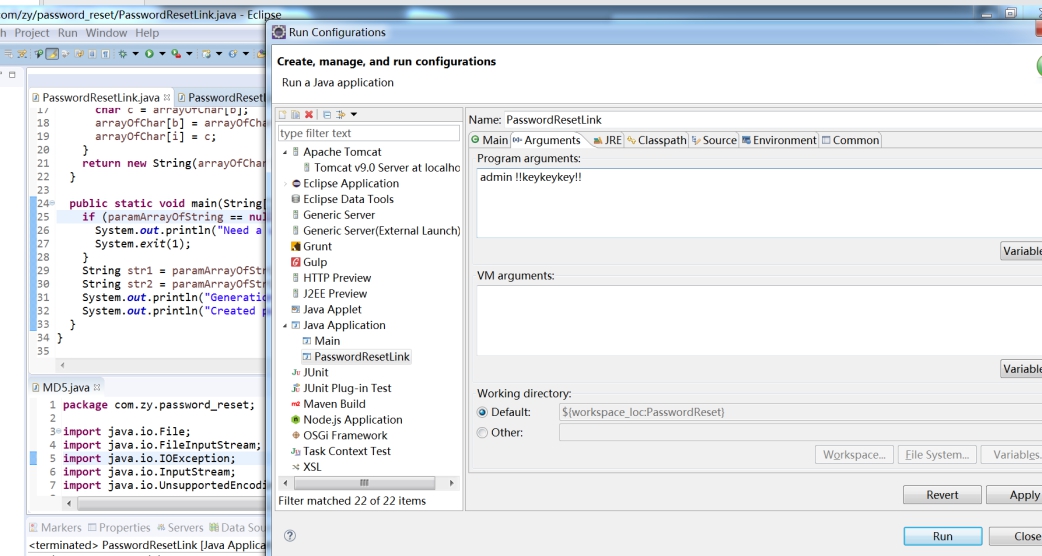The image size is (1042, 556).
Task: Click the Run Last Tool icon in toolbar
Action: point(176,54)
